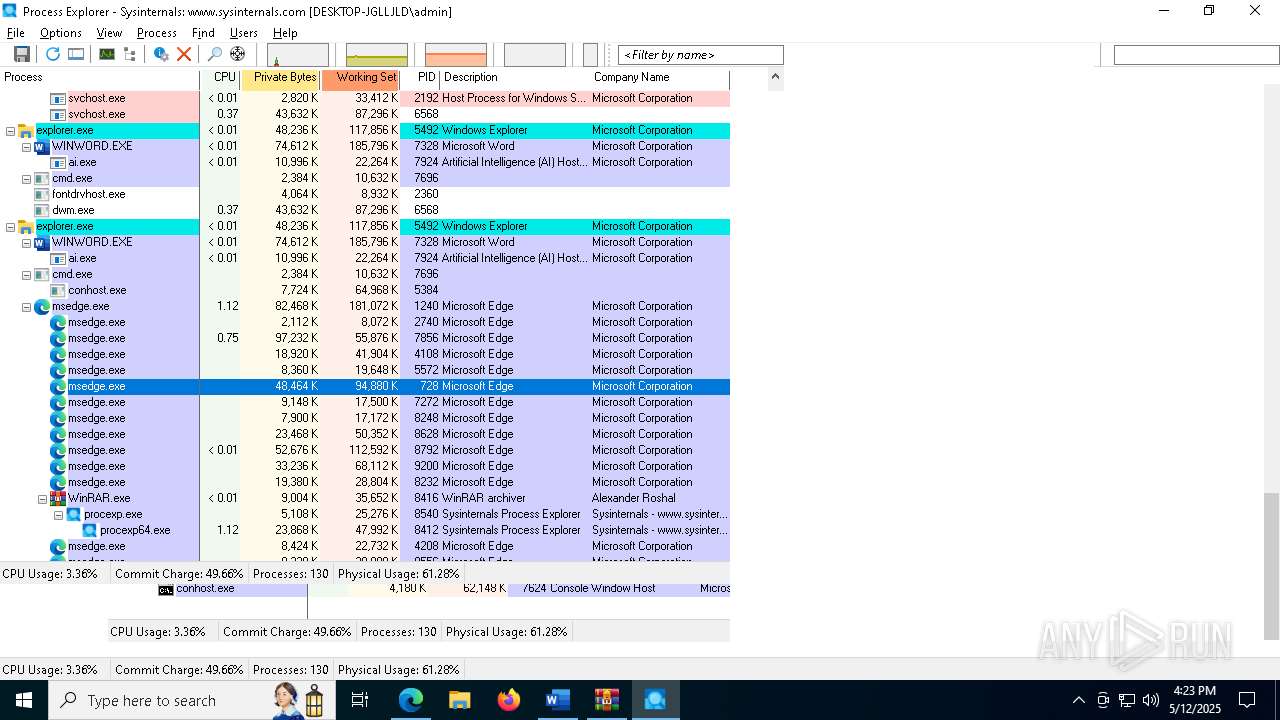Click the list scroll-up arrow beside Company Name
This screenshot has width=1280, height=720.
(776, 78)
